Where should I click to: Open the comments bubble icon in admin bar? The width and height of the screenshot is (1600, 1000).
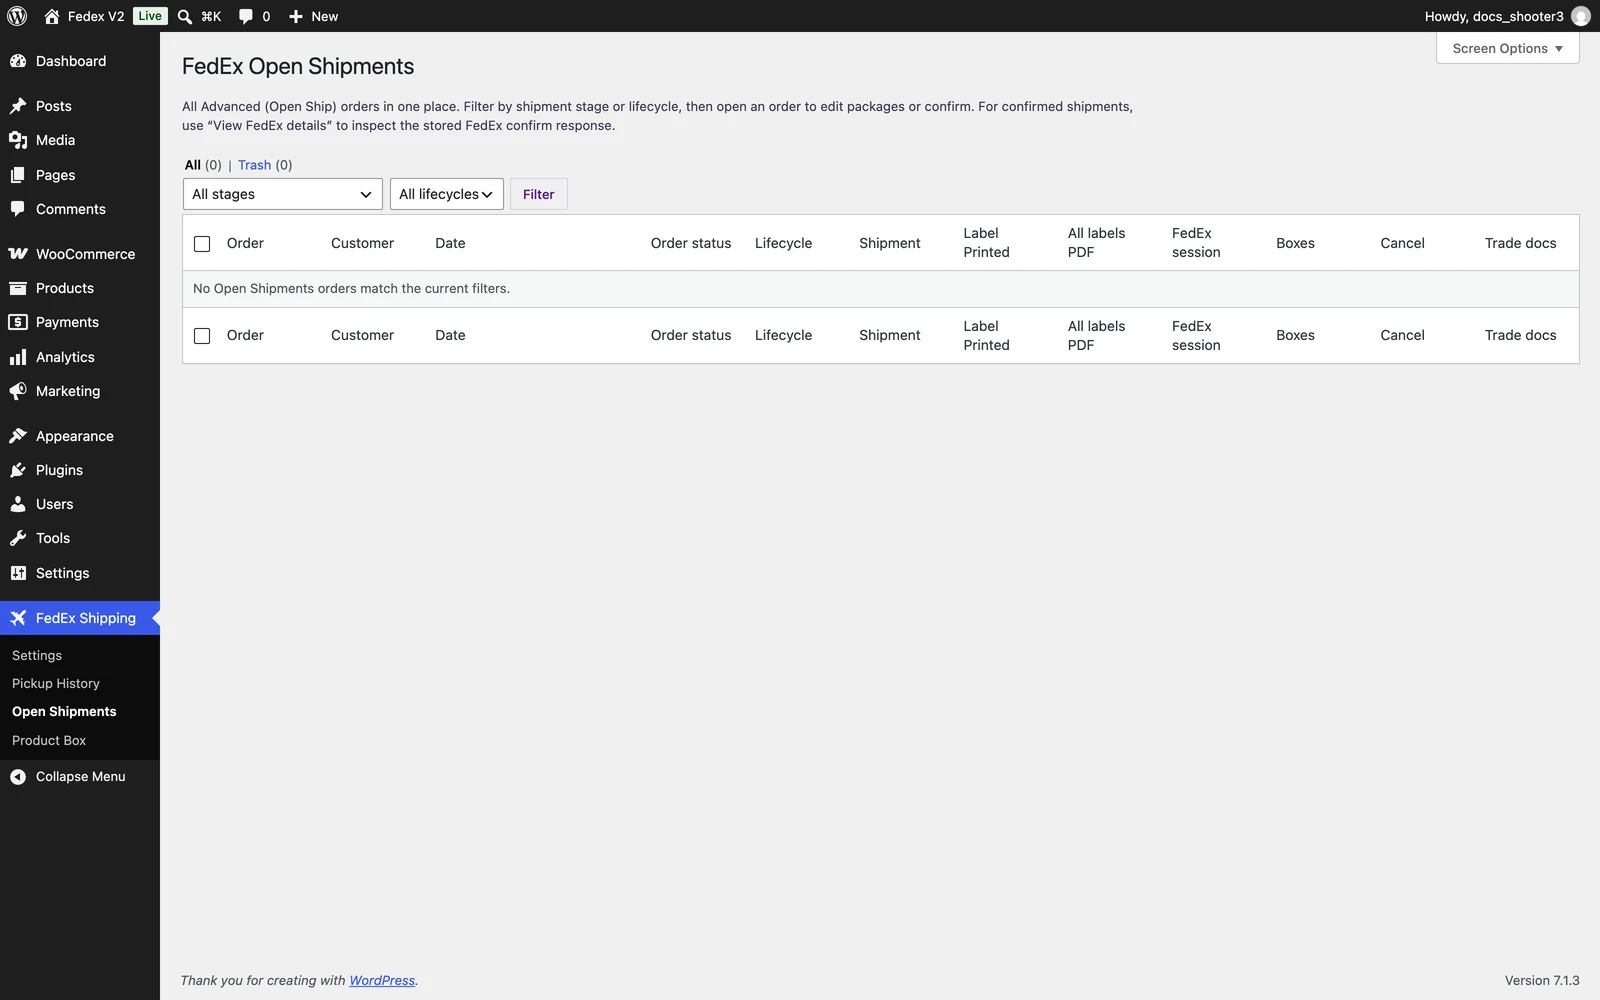[246, 16]
